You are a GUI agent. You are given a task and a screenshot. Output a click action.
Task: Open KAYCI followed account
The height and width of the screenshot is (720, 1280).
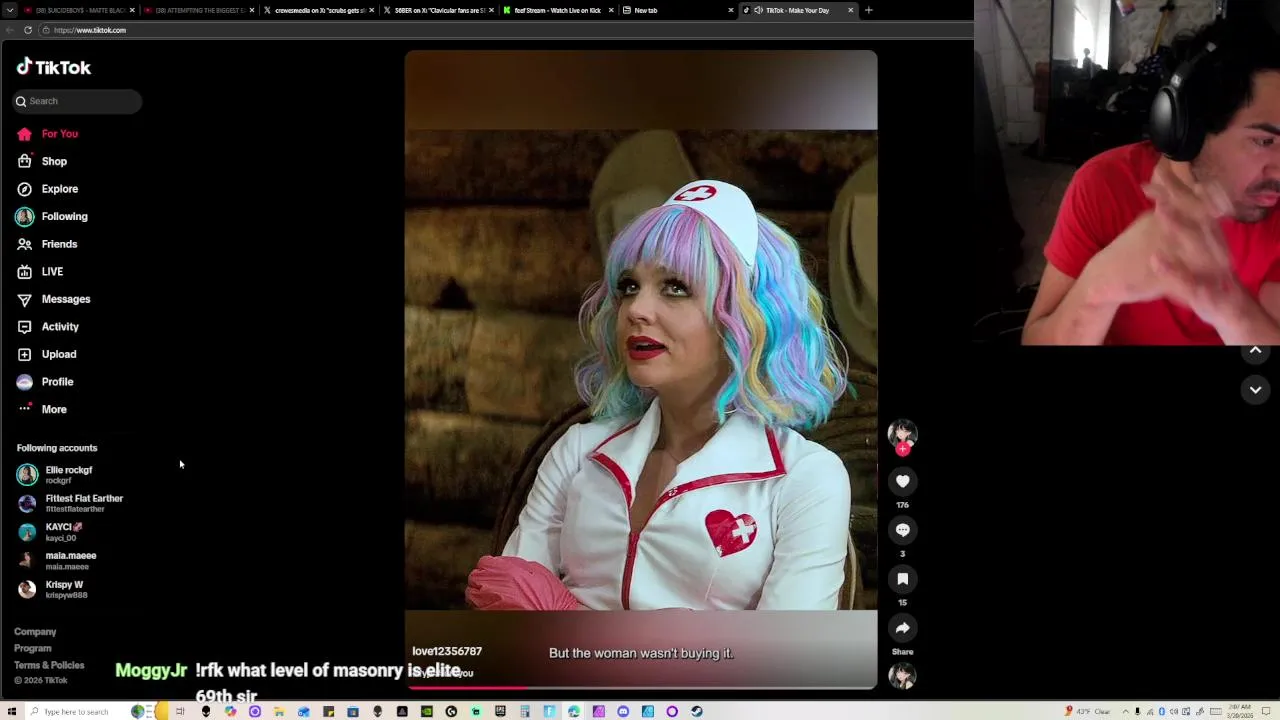(50, 532)
